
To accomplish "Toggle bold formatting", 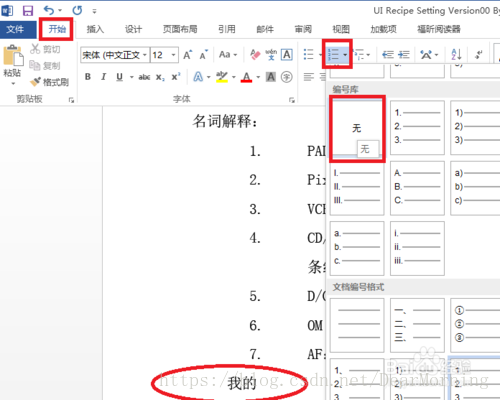I will coord(88,77).
